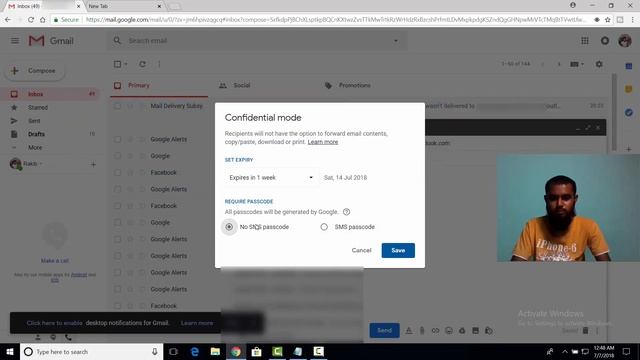The height and width of the screenshot is (360, 640).
Task: Open File Explorer from the taskbar
Action: (x=215, y=351)
